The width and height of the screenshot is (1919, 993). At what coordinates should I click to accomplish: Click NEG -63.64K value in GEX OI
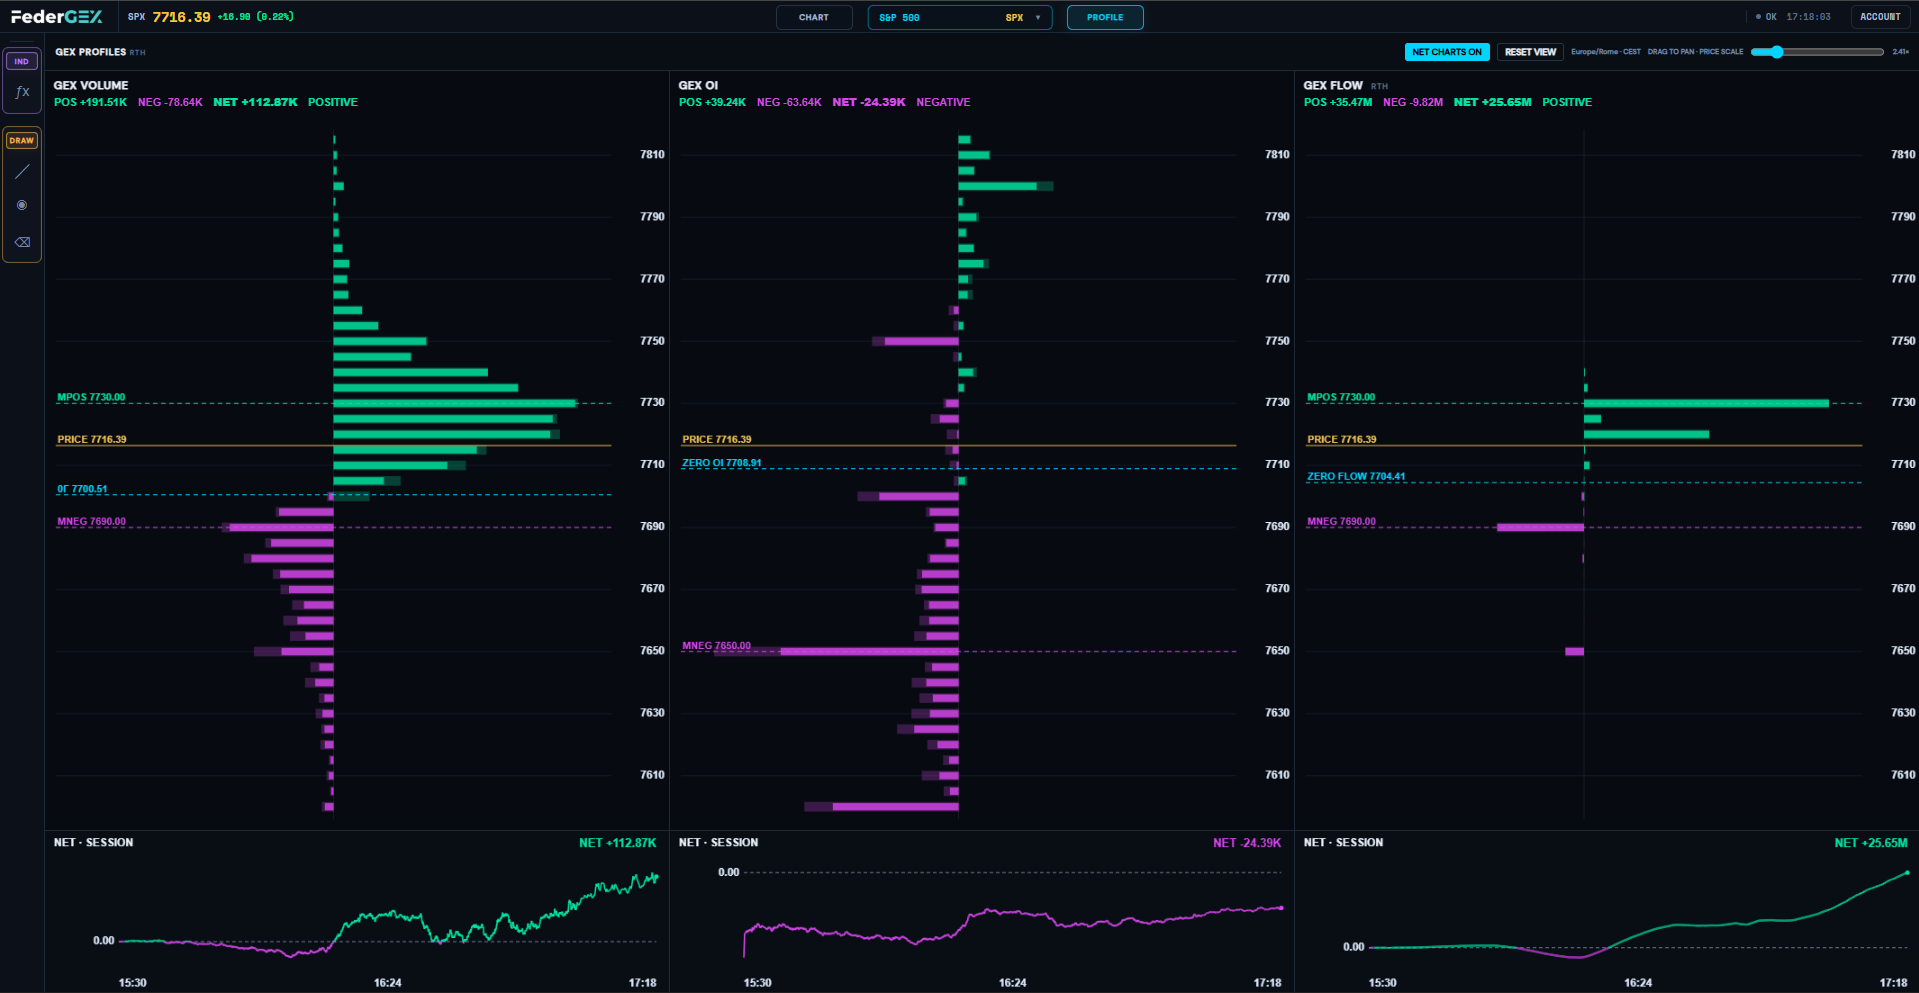[789, 102]
